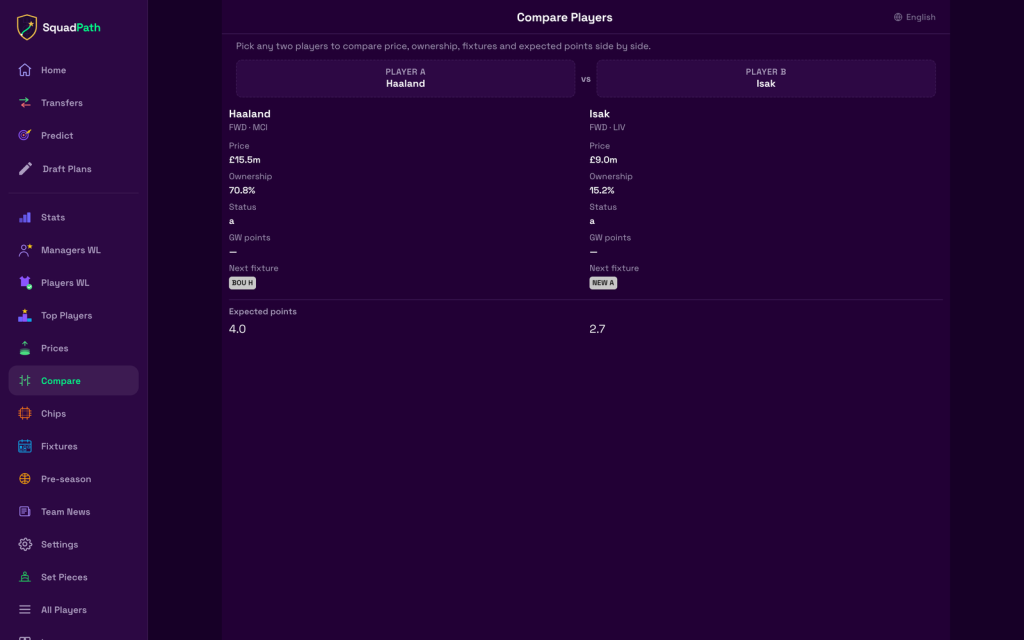Click the All Players list icon

tap(25, 609)
